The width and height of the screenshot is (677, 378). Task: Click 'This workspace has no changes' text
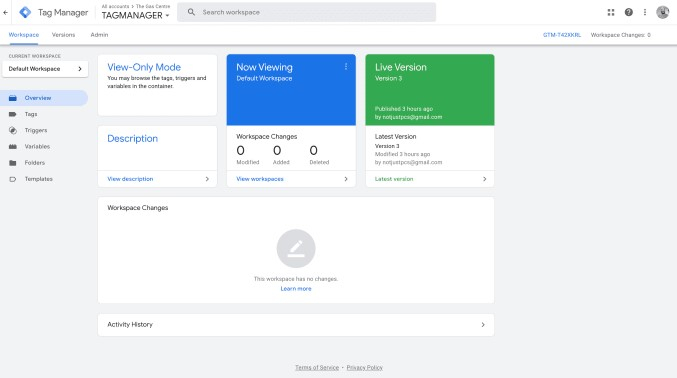[x=296, y=279]
